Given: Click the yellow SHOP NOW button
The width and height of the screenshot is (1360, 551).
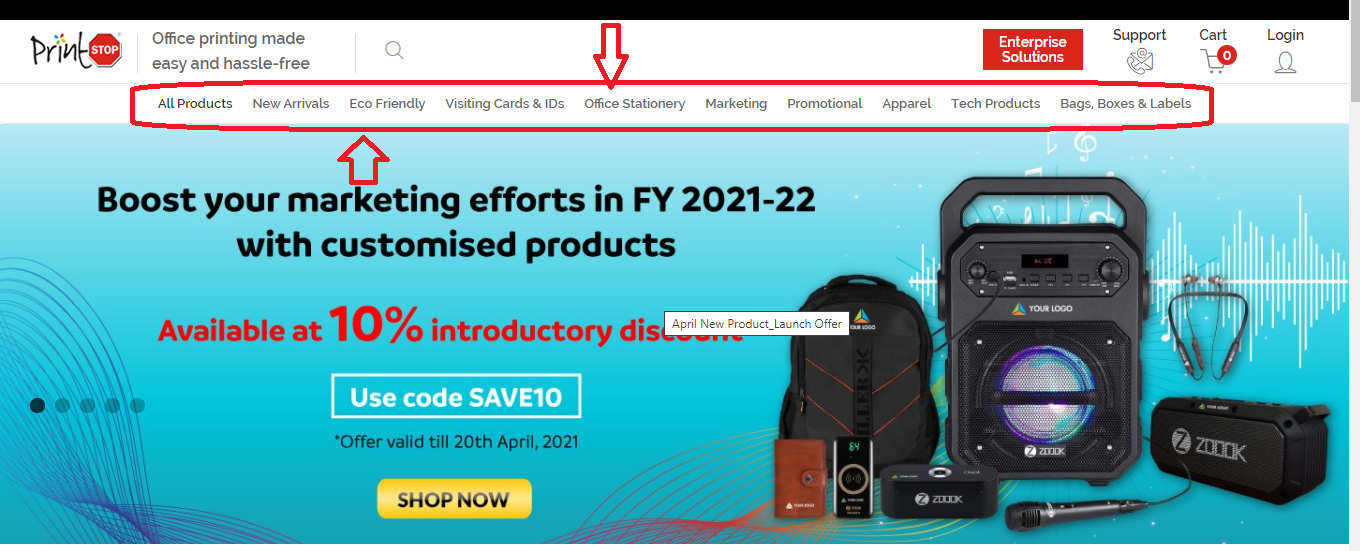Looking at the screenshot, I should [454, 499].
